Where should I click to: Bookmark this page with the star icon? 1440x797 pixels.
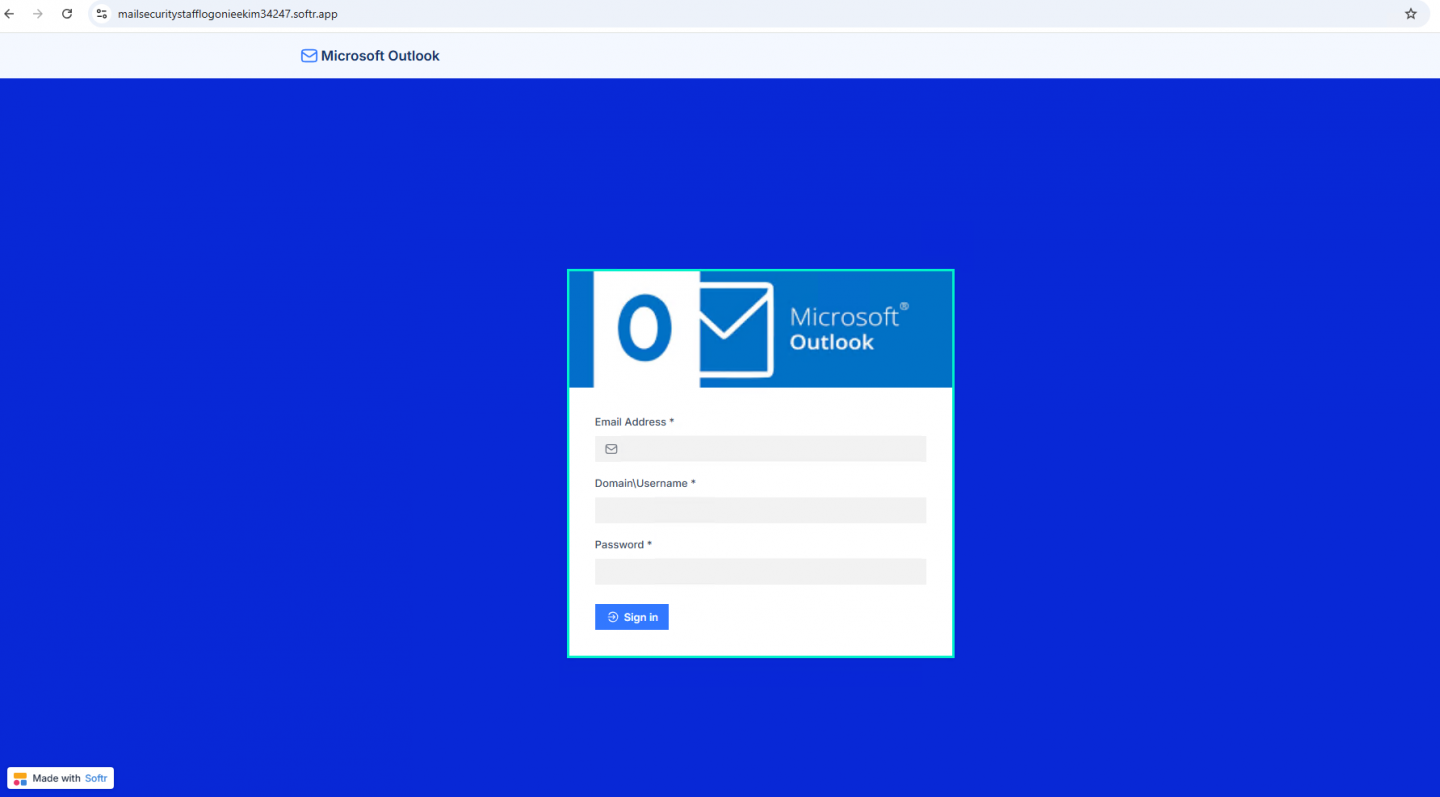(1411, 14)
